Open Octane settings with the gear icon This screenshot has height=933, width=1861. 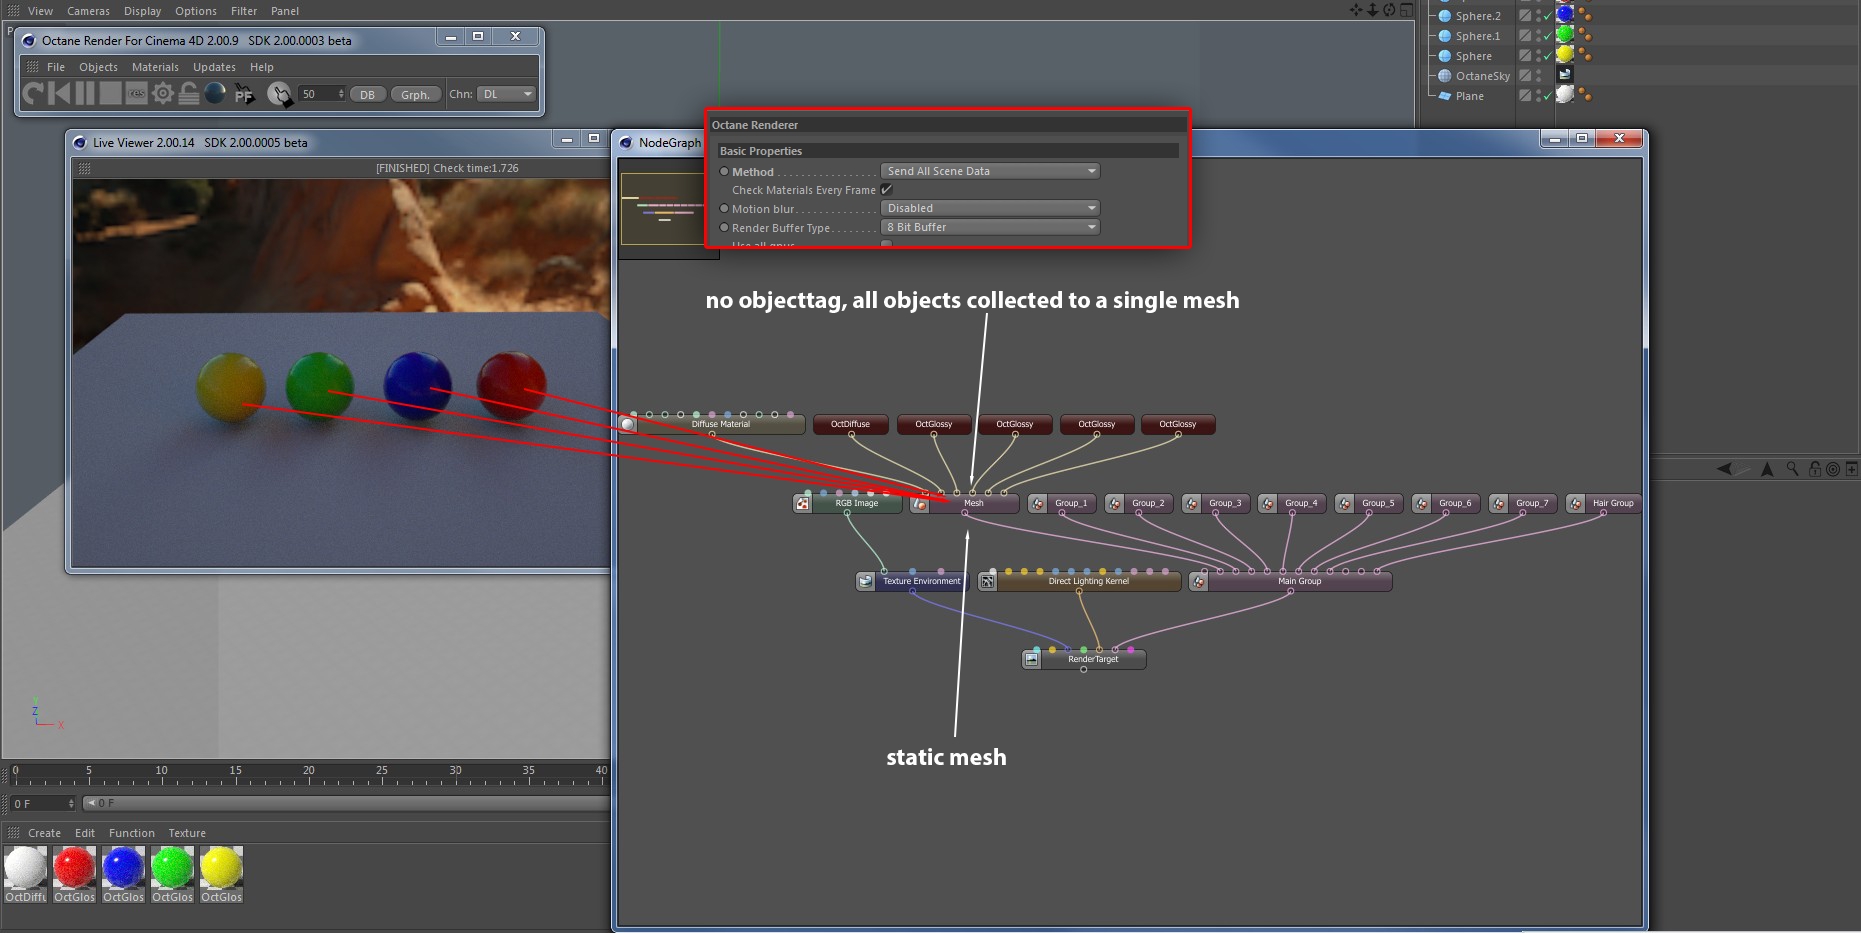point(162,94)
